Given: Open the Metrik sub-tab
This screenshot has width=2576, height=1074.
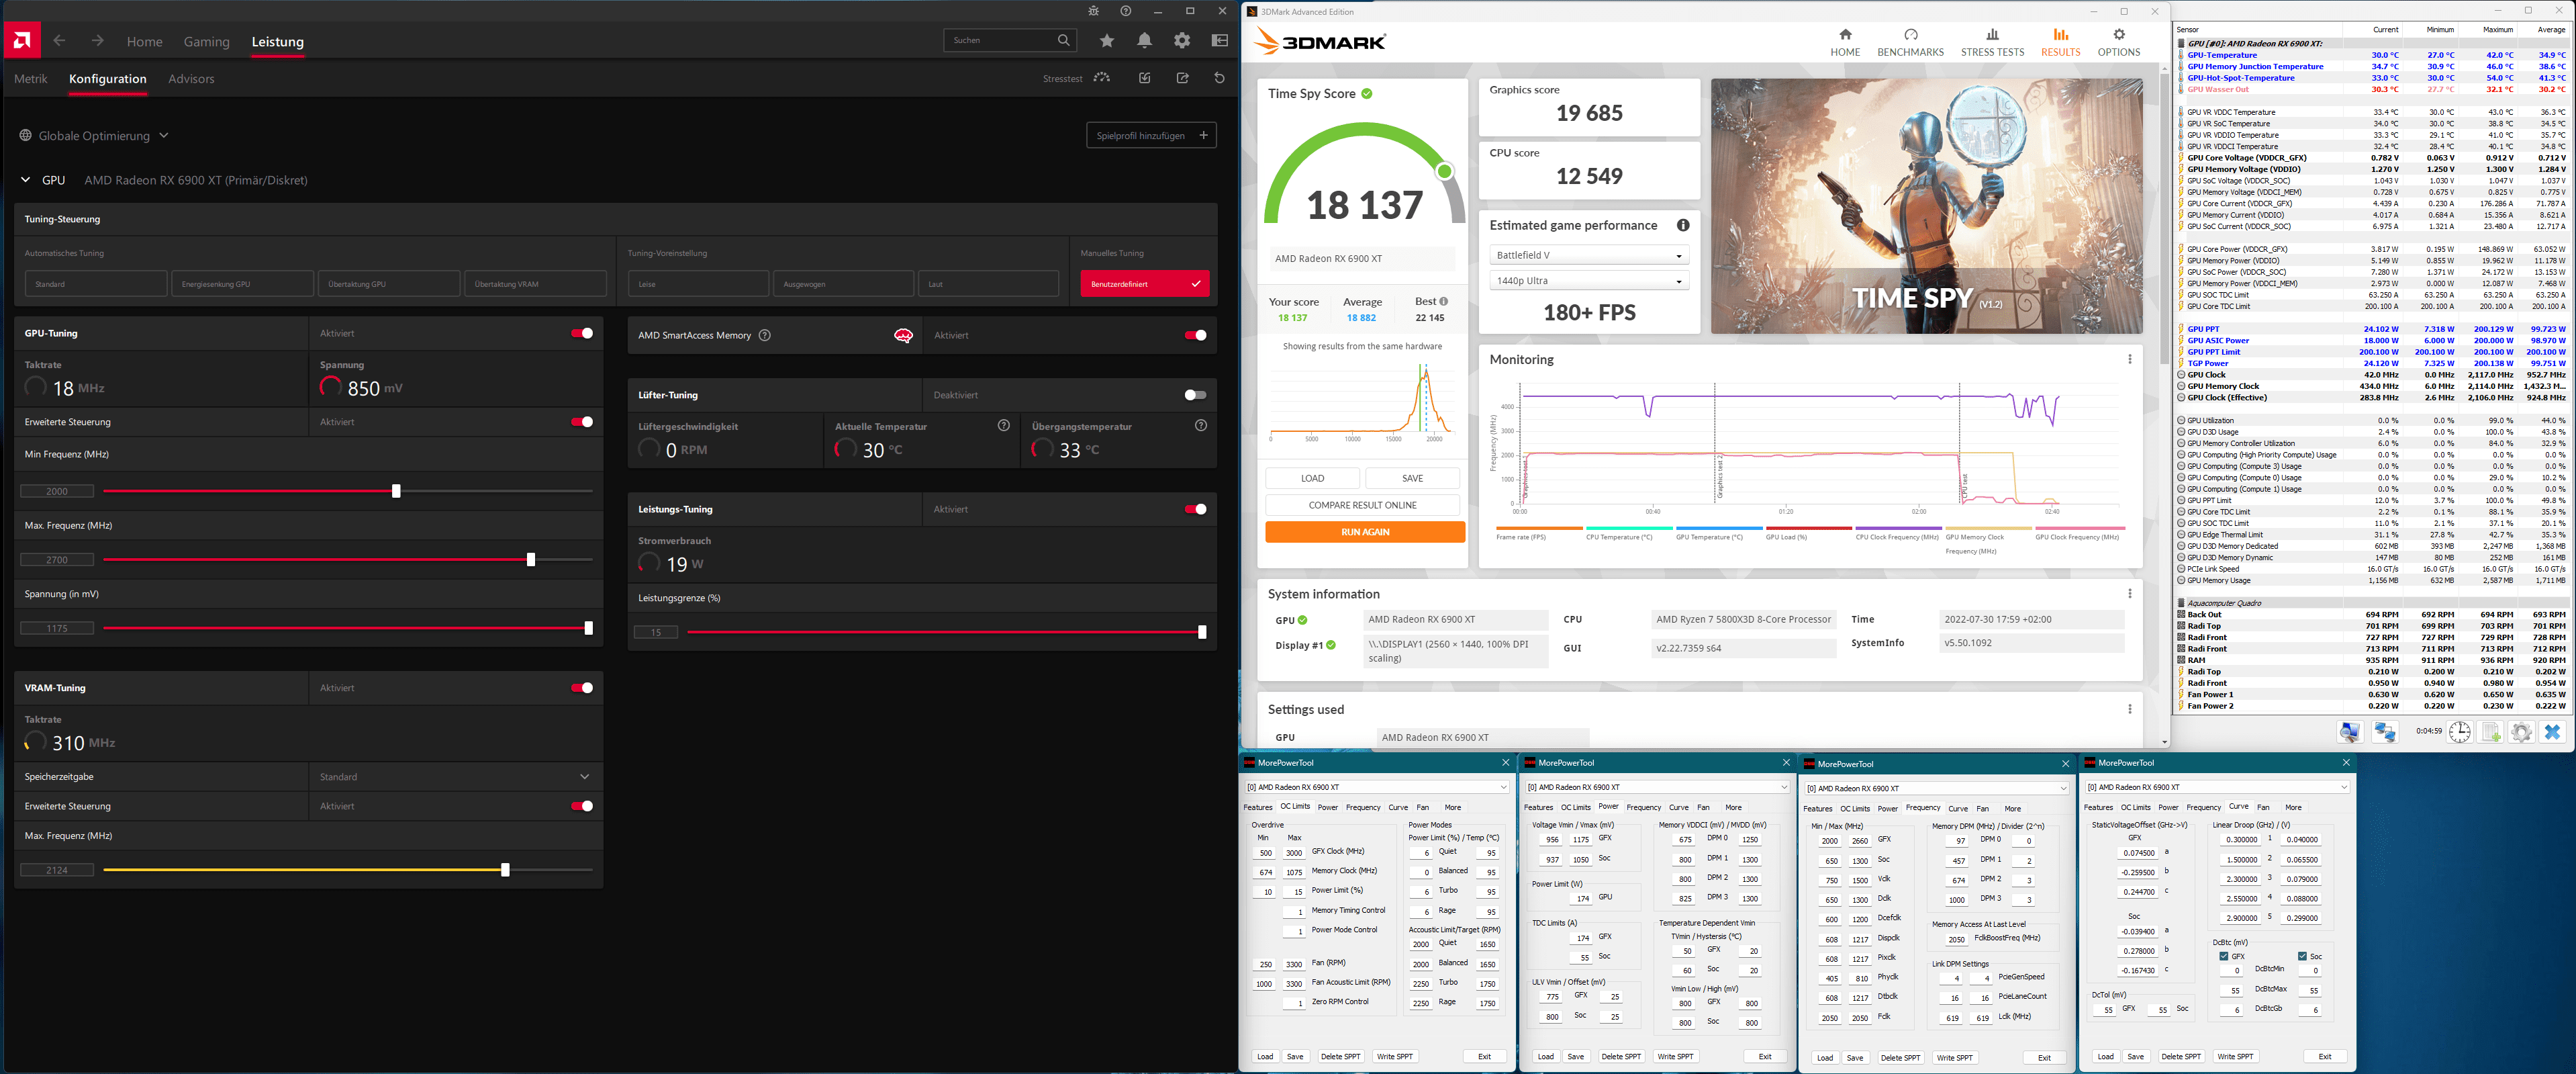Looking at the screenshot, I should [x=31, y=78].
